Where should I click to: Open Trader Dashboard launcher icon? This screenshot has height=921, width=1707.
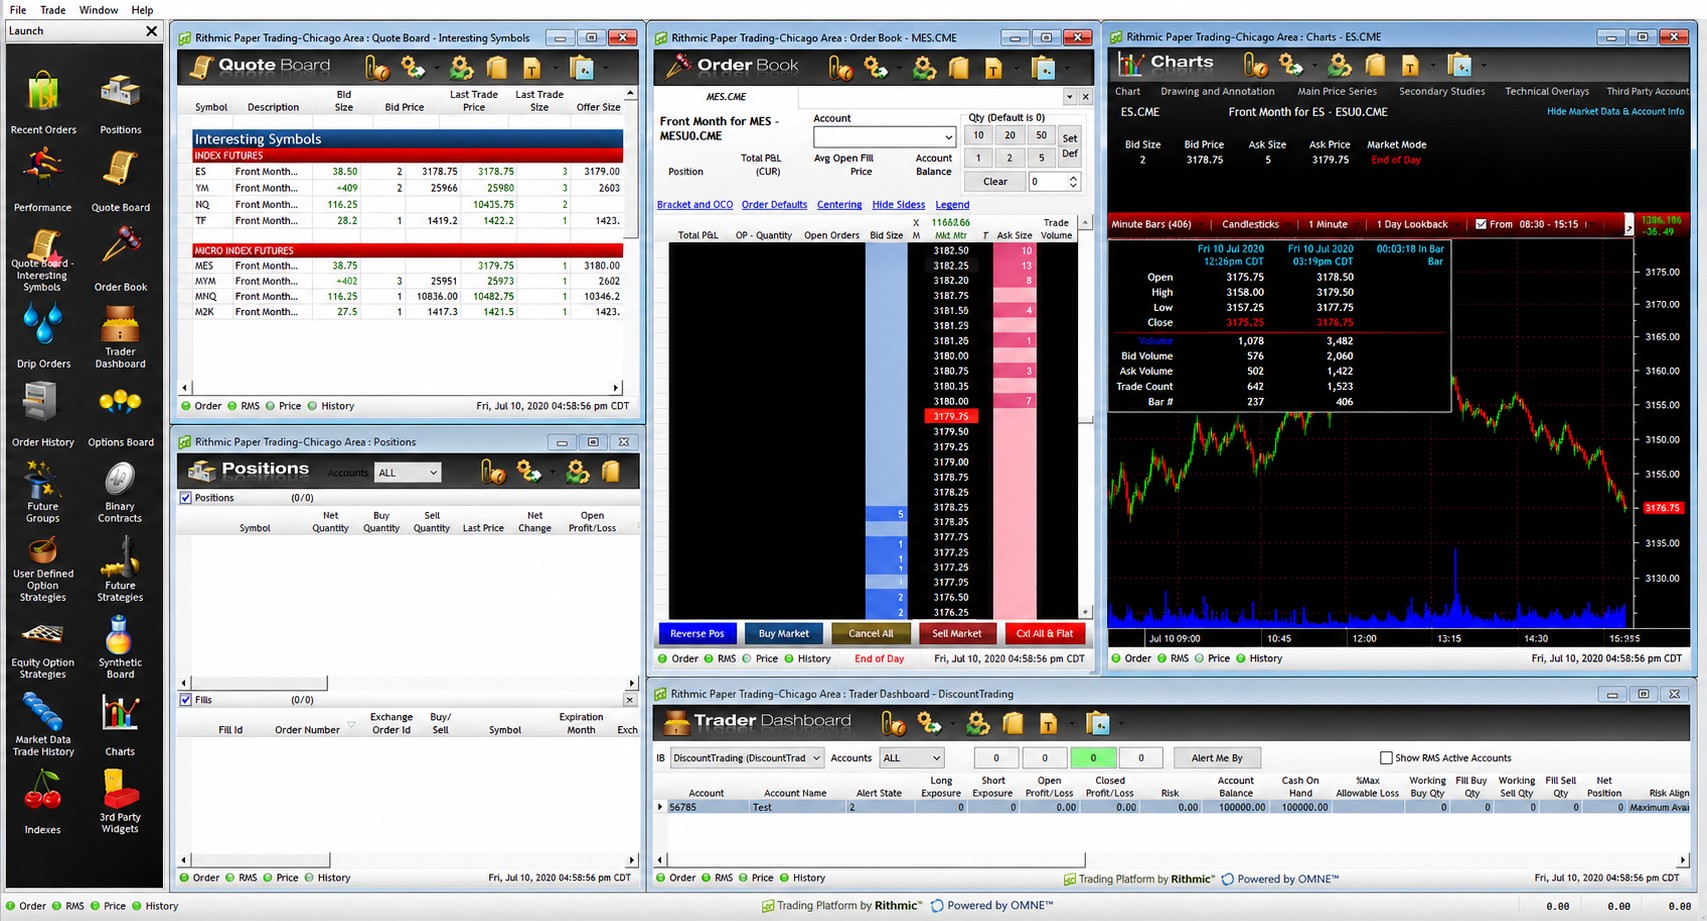[120, 337]
